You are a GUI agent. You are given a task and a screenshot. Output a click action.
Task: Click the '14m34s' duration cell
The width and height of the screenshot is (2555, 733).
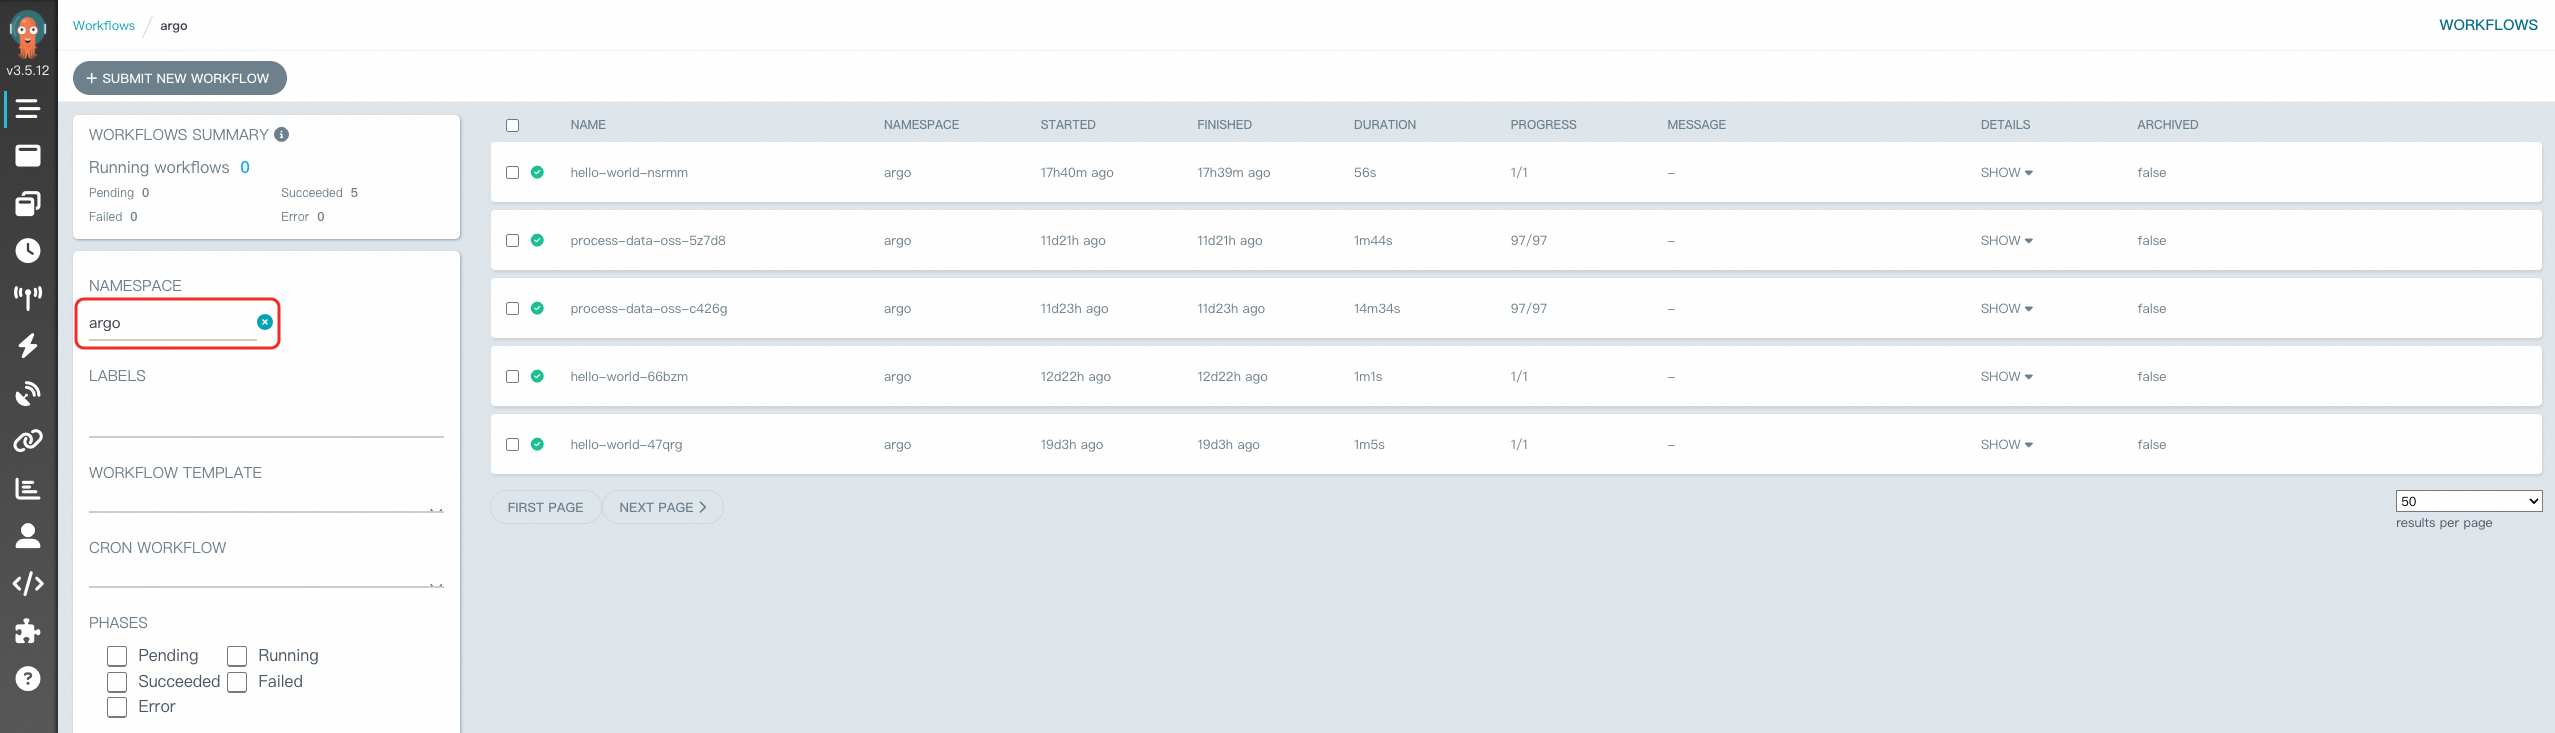point(1377,308)
